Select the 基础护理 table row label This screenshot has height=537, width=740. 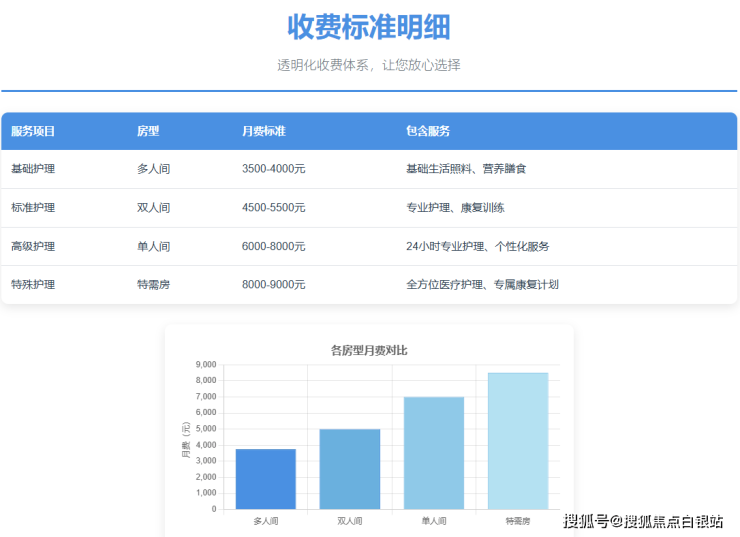(x=33, y=169)
